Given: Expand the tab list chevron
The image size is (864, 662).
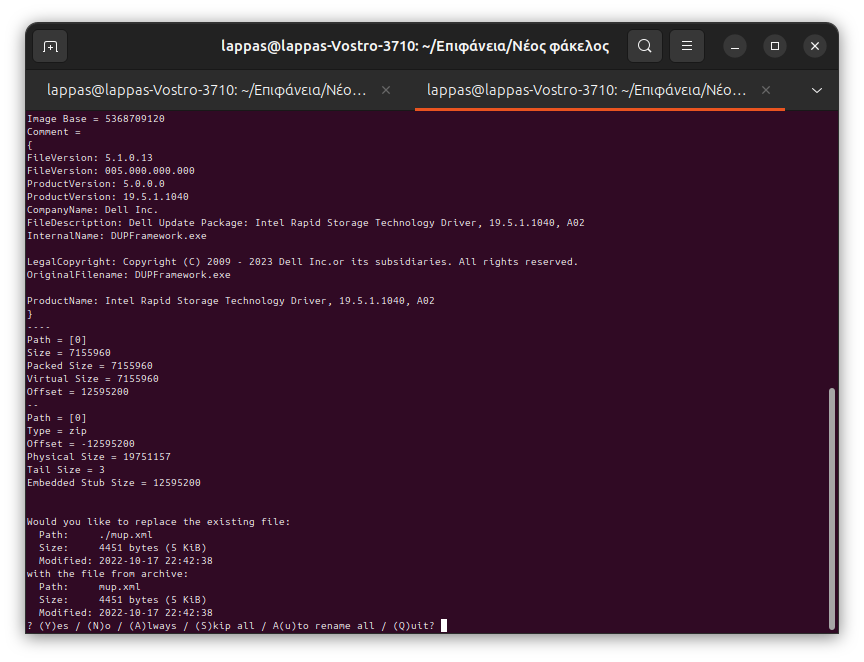Looking at the screenshot, I should 817,90.
